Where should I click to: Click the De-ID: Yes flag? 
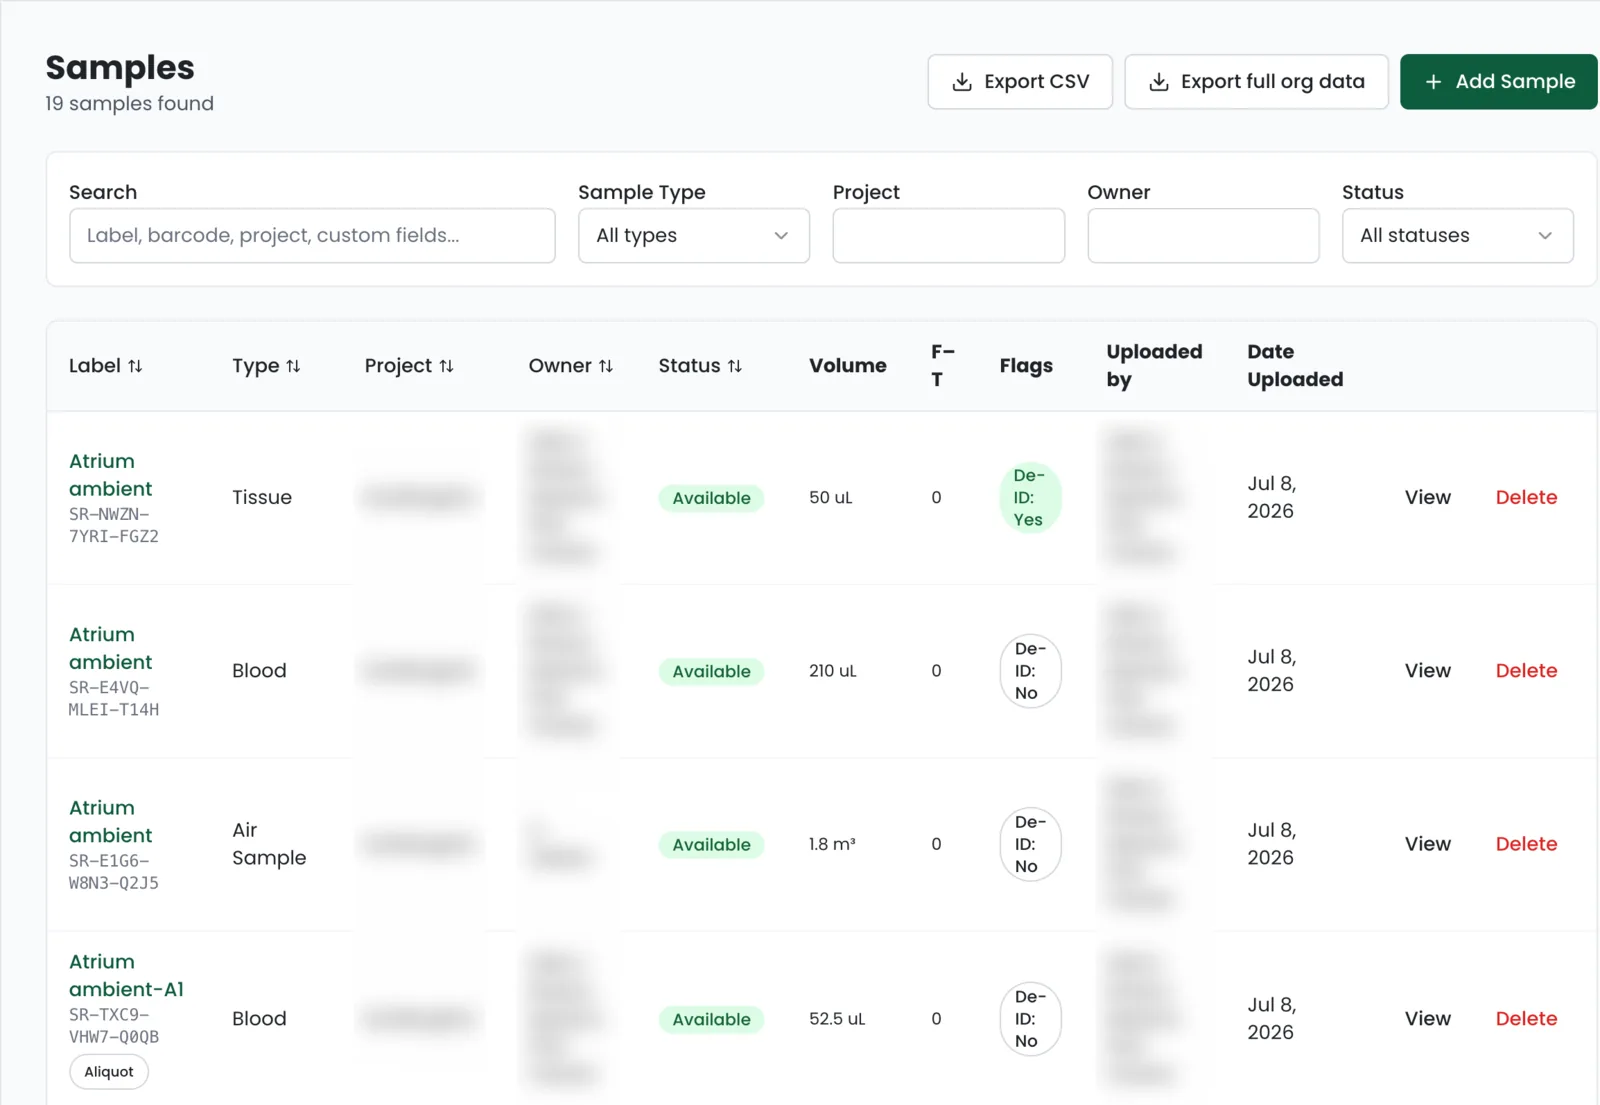pos(1029,498)
